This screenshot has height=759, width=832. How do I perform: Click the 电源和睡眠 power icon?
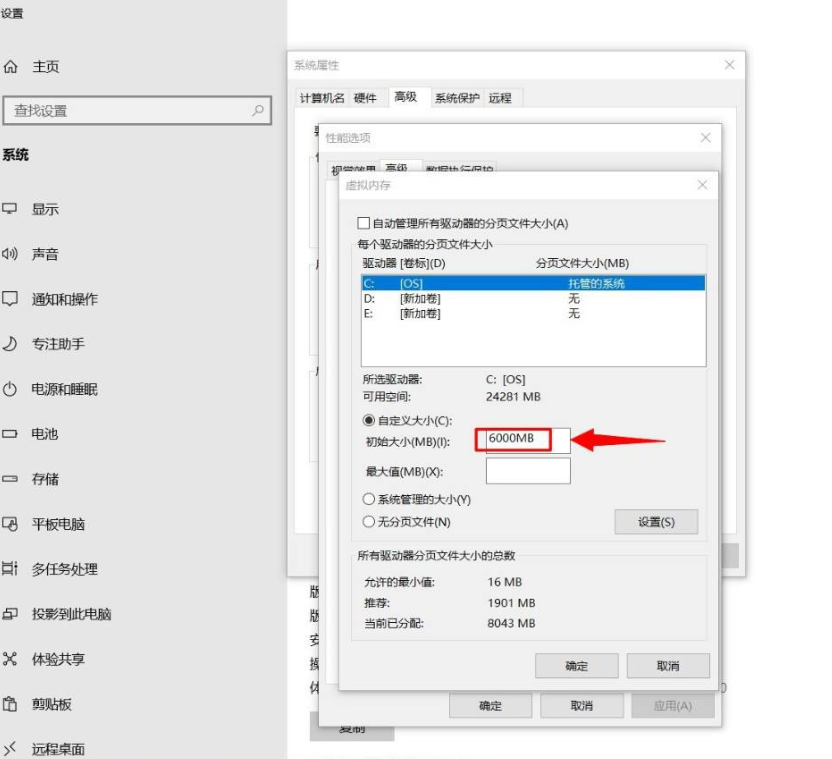10,389
